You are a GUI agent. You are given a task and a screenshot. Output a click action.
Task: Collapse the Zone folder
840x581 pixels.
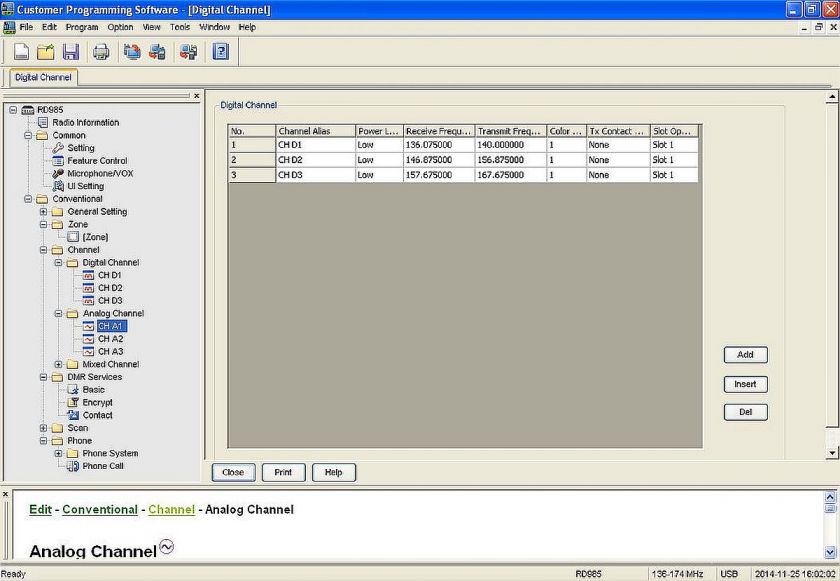pyautogui.click(x=43, y=224)
